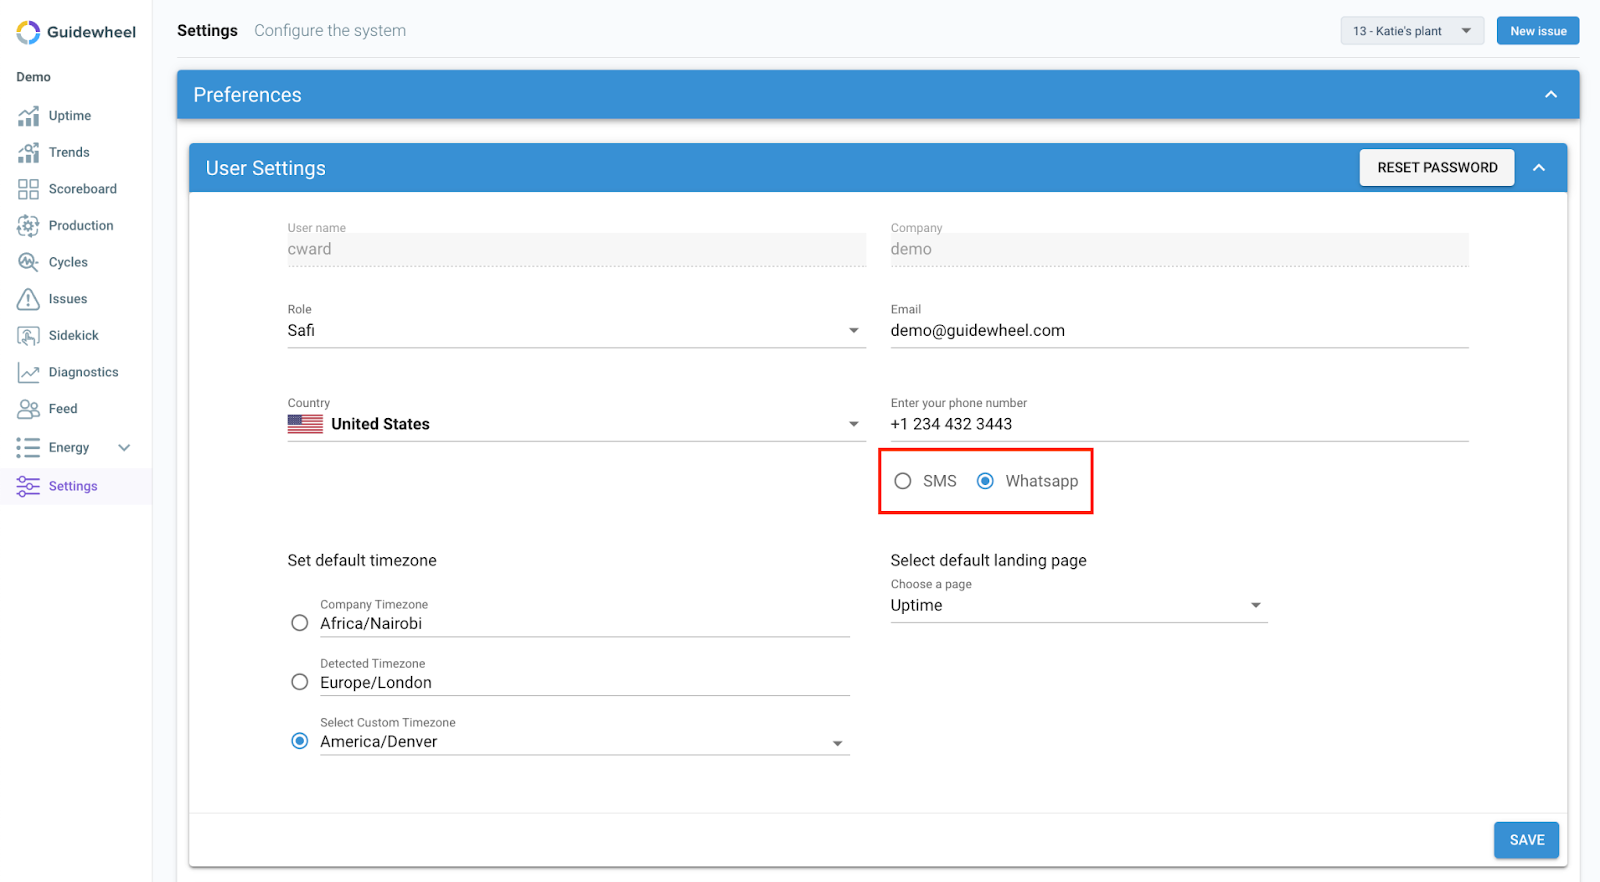
Task: Click the United States flag icon
Action: [305, 424]
